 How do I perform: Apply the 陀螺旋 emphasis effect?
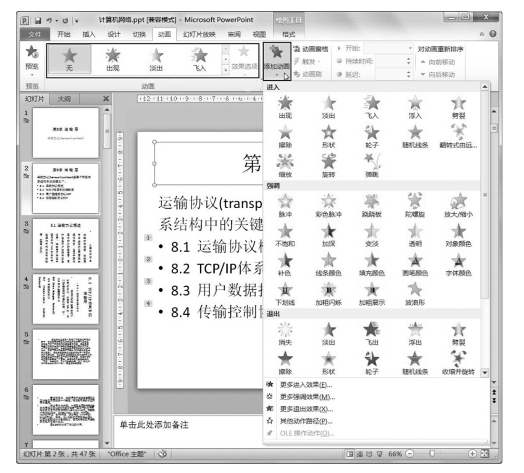[415, 205]
